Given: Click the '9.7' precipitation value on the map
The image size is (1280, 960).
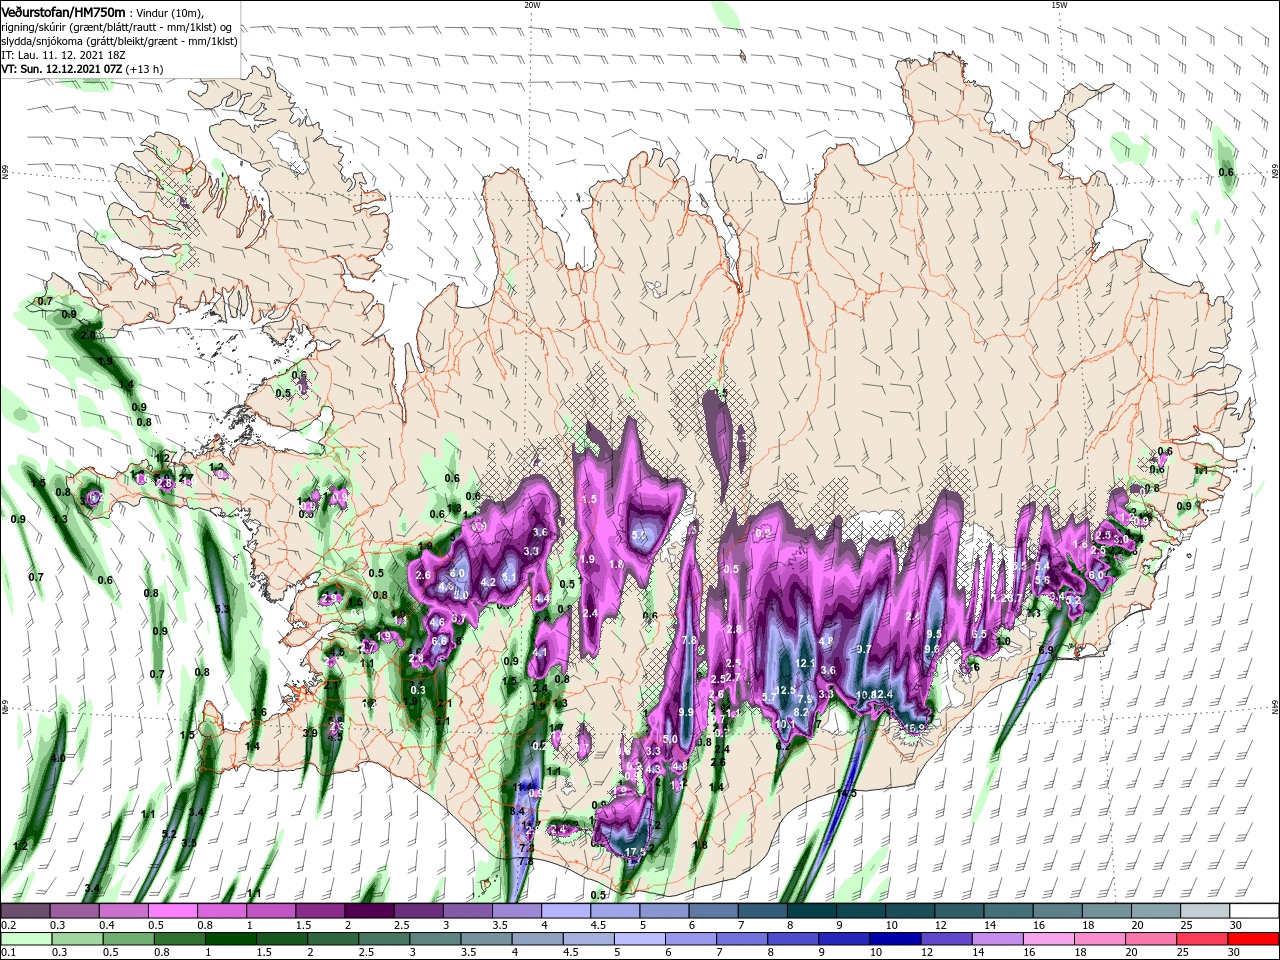Looking at the screenshot, I should click(x=864, y=649).
